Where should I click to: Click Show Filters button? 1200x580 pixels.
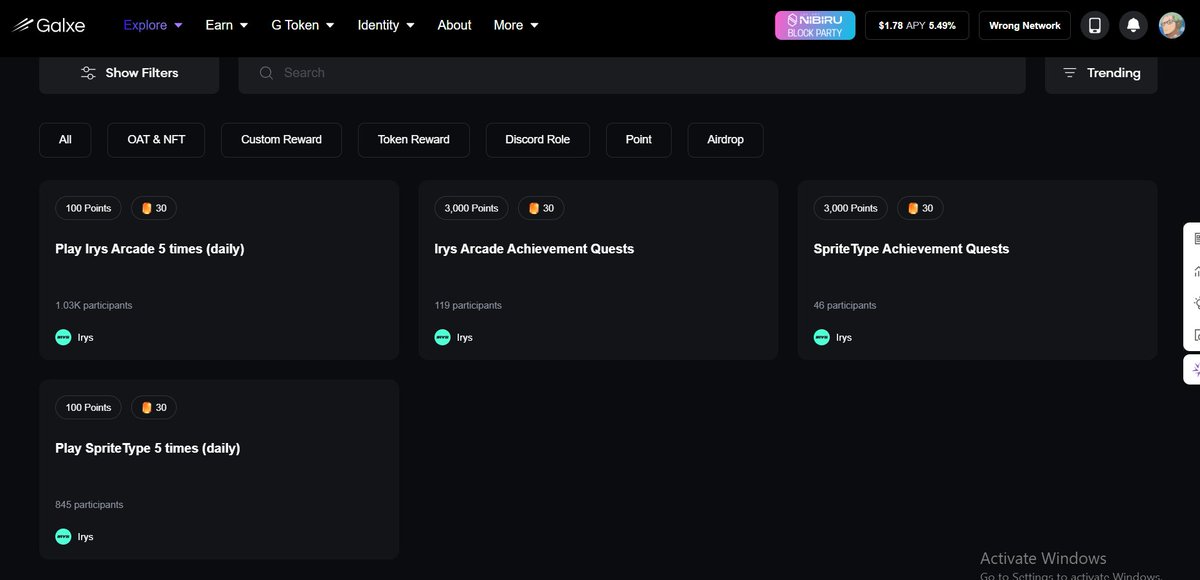129,73
